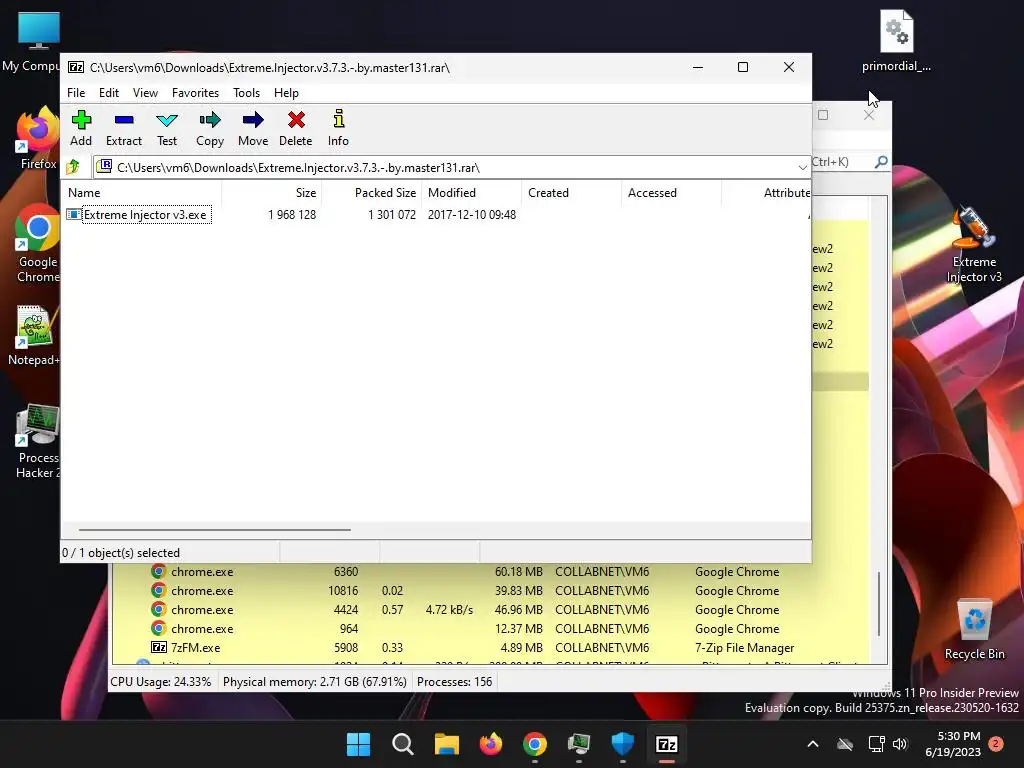Click the modified date 2017-12-10 09:48
The image size is (1024, 768).
[x=472, y=215]
